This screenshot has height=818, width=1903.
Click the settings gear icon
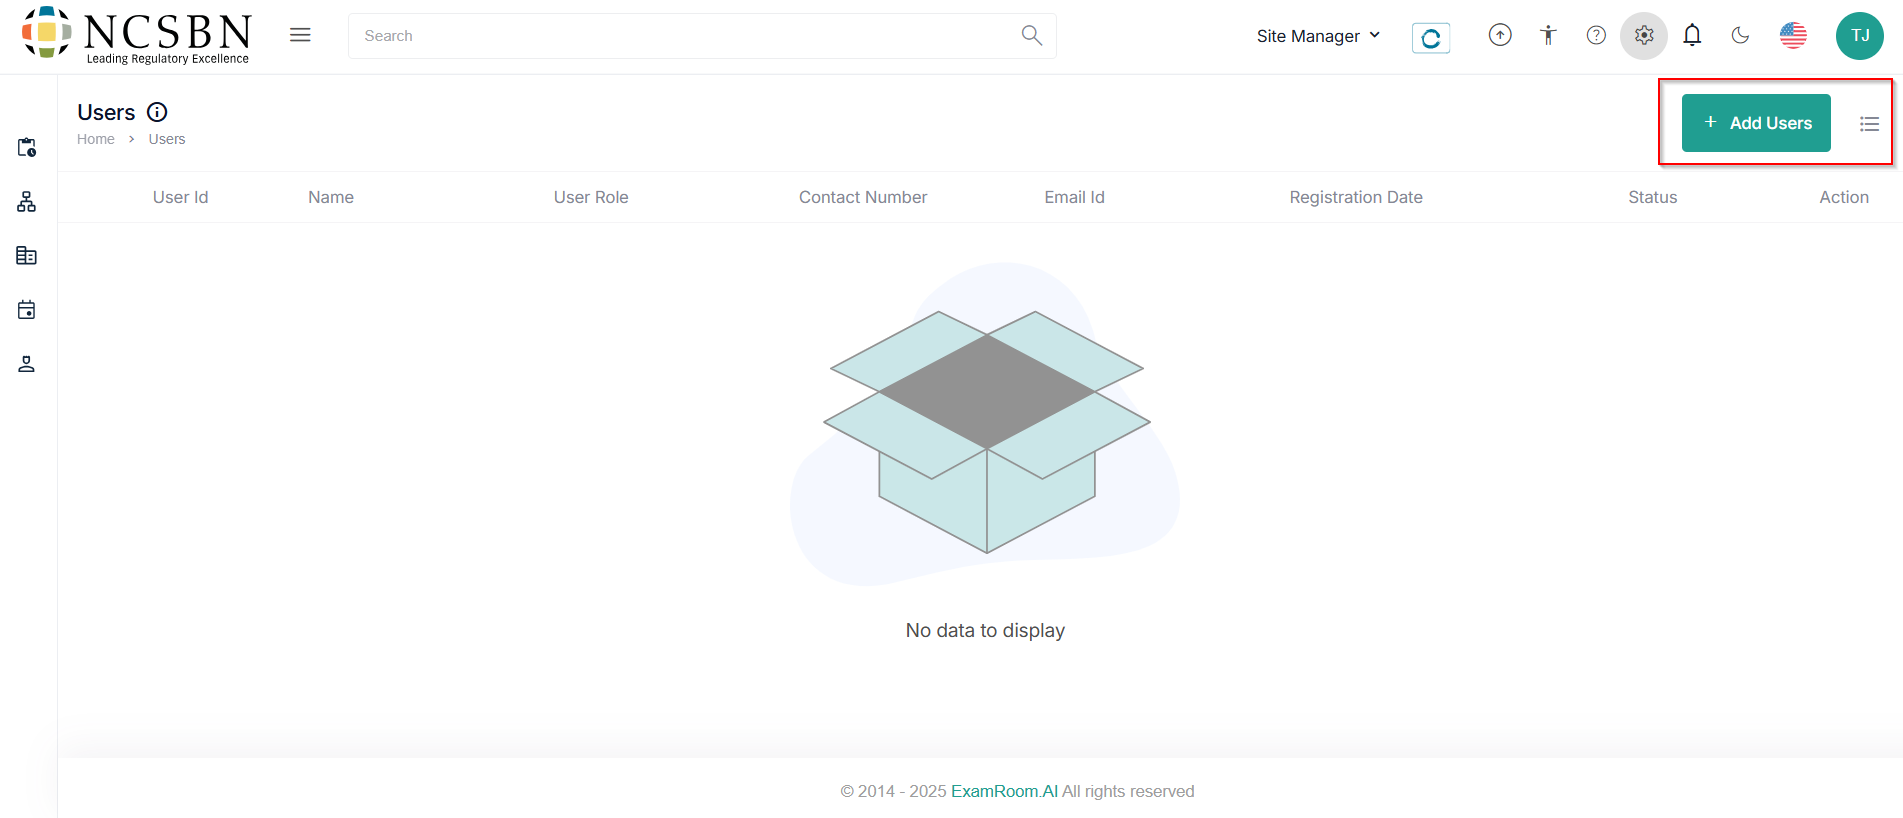click(1644, 36)
